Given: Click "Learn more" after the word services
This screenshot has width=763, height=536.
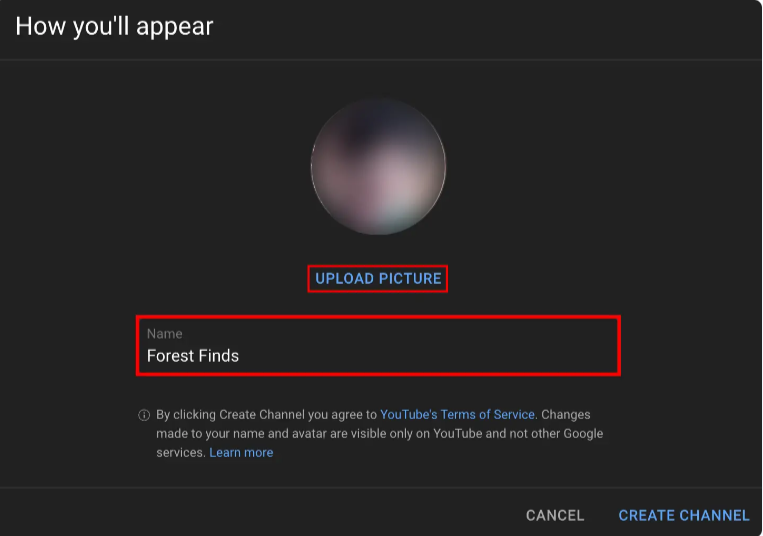Looking at the screenshot, I should click(x=241, y=452).
